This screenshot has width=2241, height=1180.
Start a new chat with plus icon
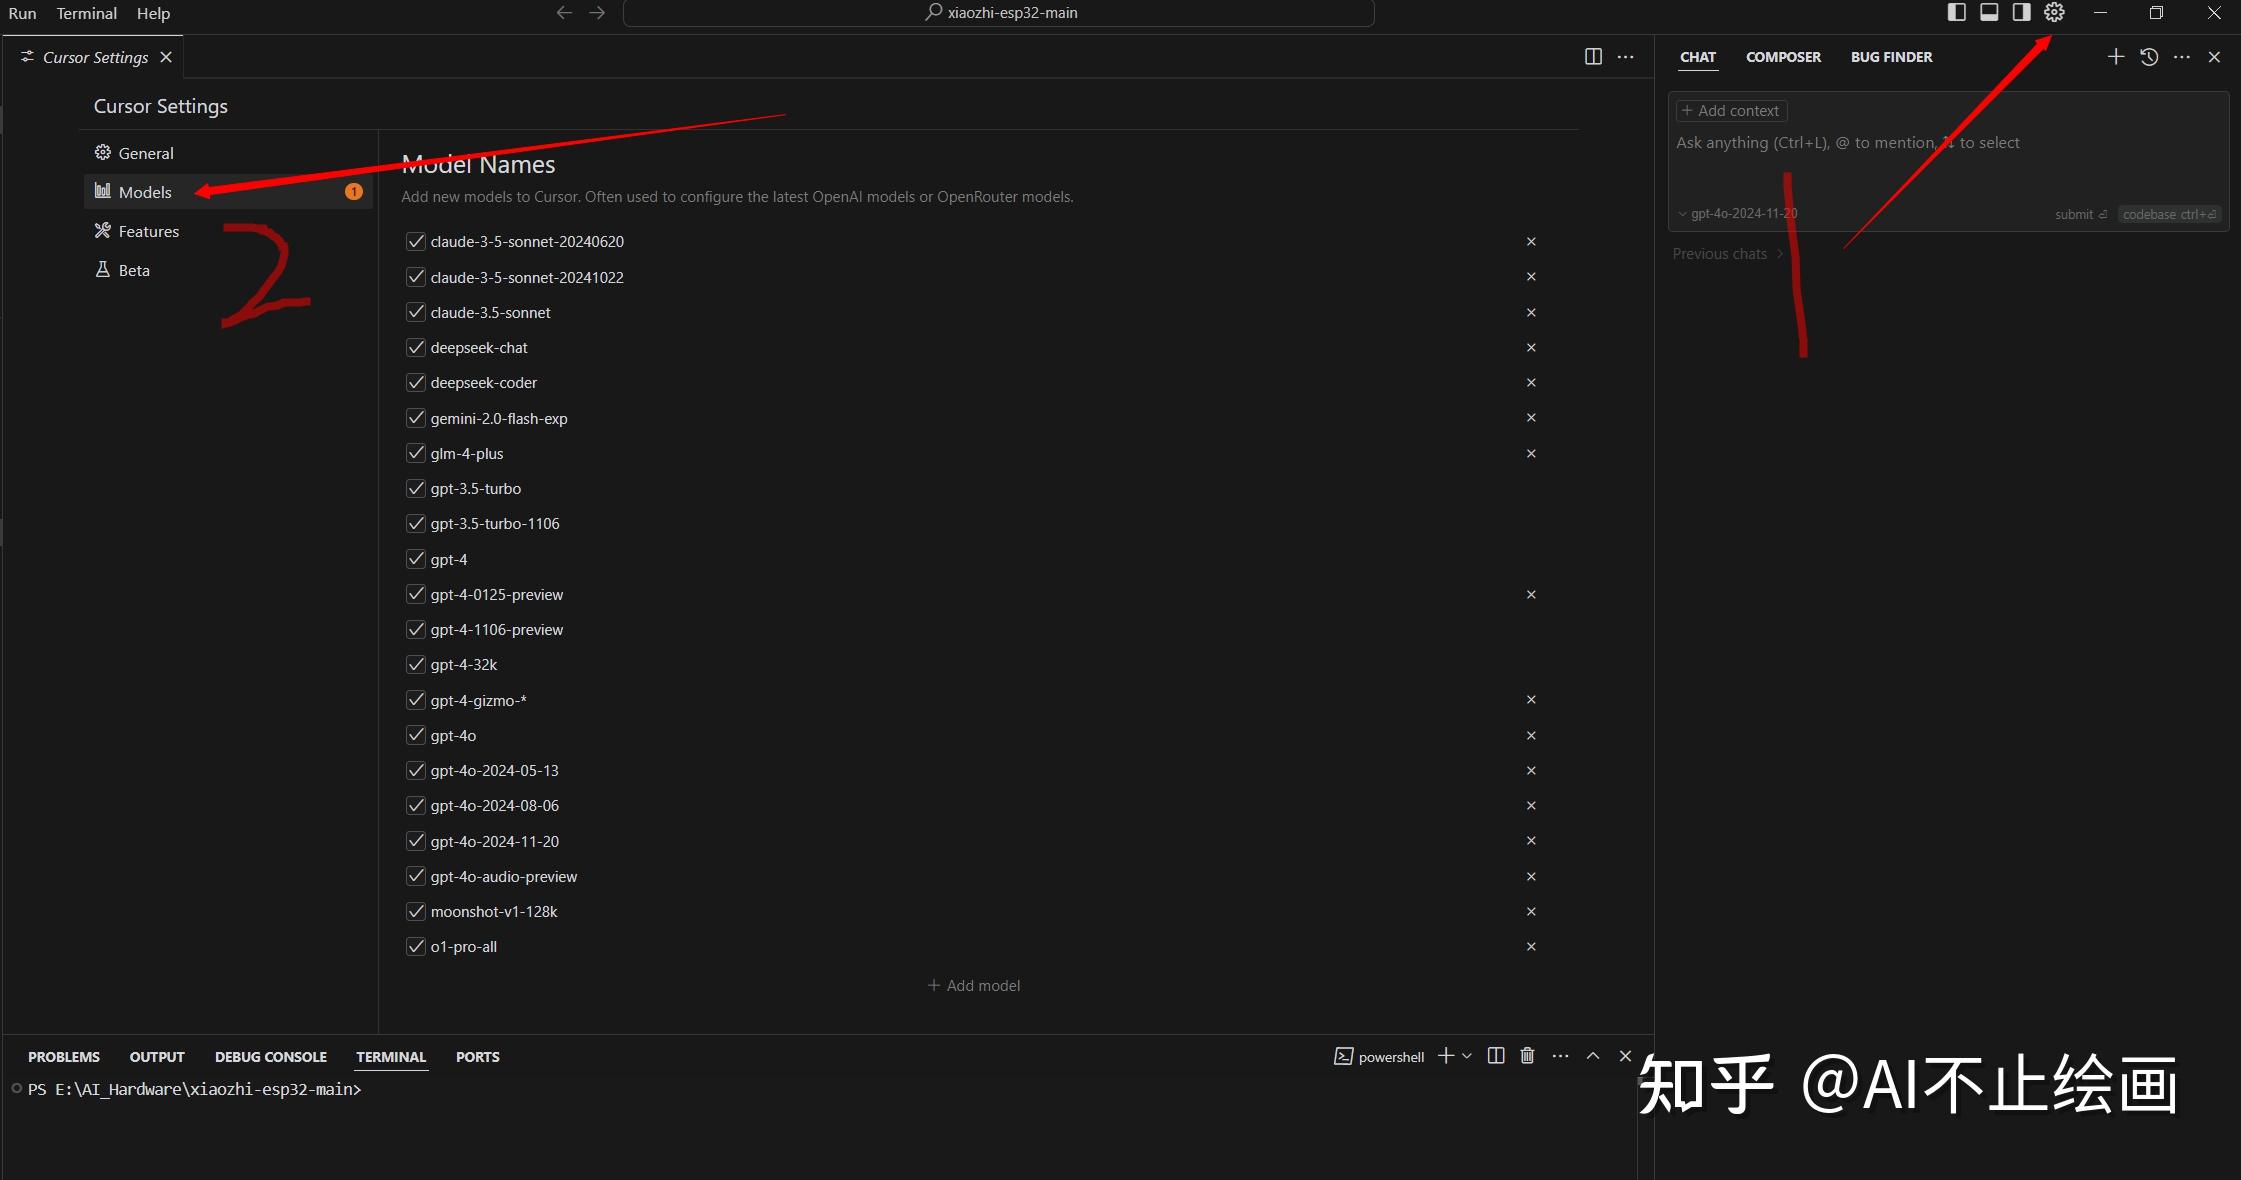2115,57
